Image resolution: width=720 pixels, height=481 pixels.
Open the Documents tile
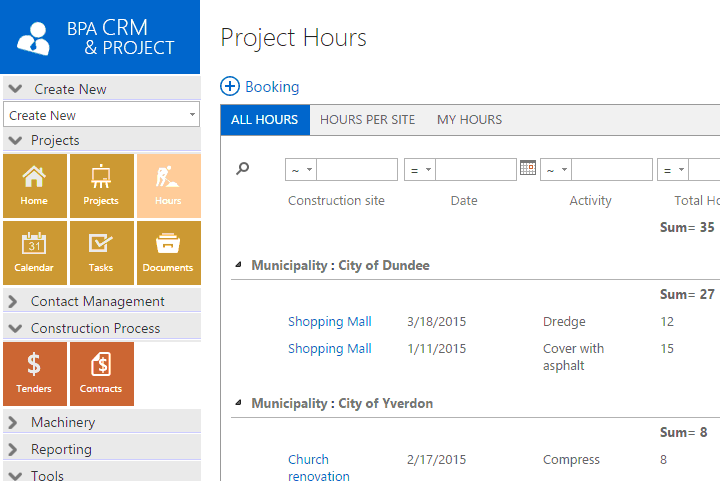[x=169, y=253]
